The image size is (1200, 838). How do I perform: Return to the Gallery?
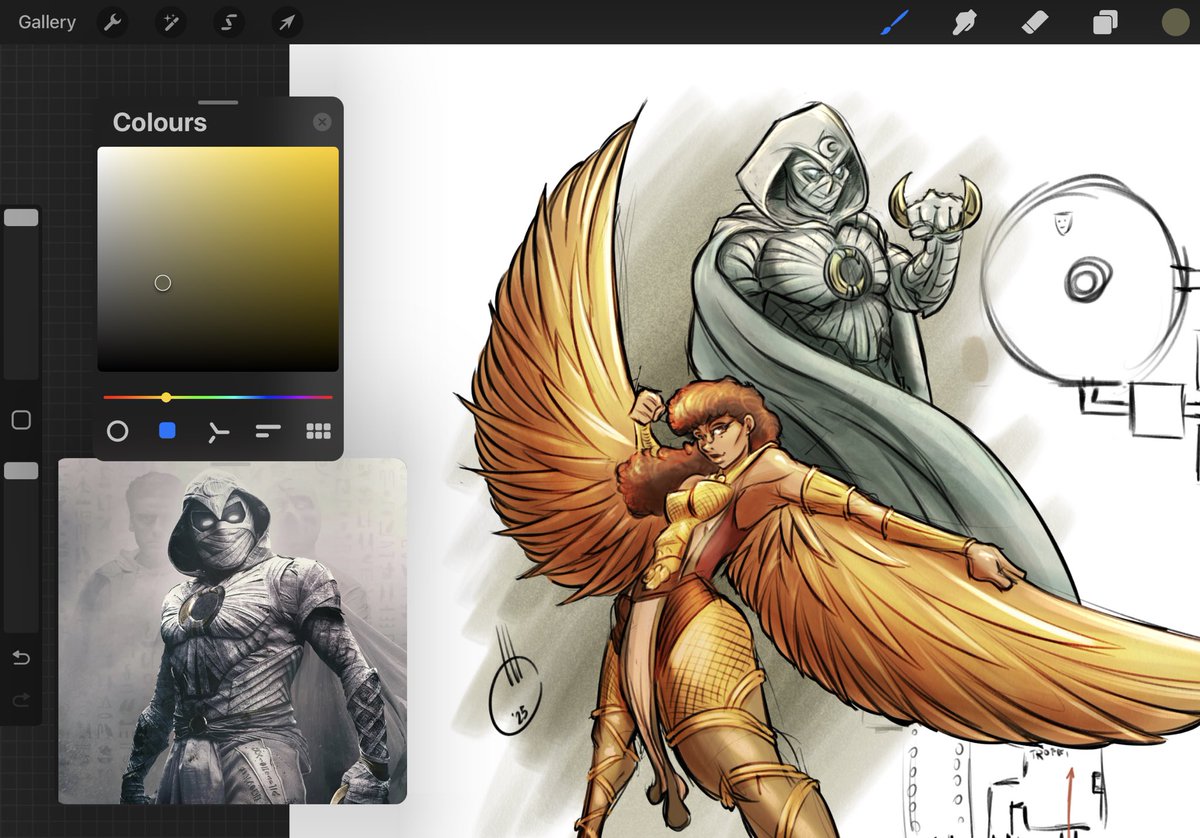(47, 22)
